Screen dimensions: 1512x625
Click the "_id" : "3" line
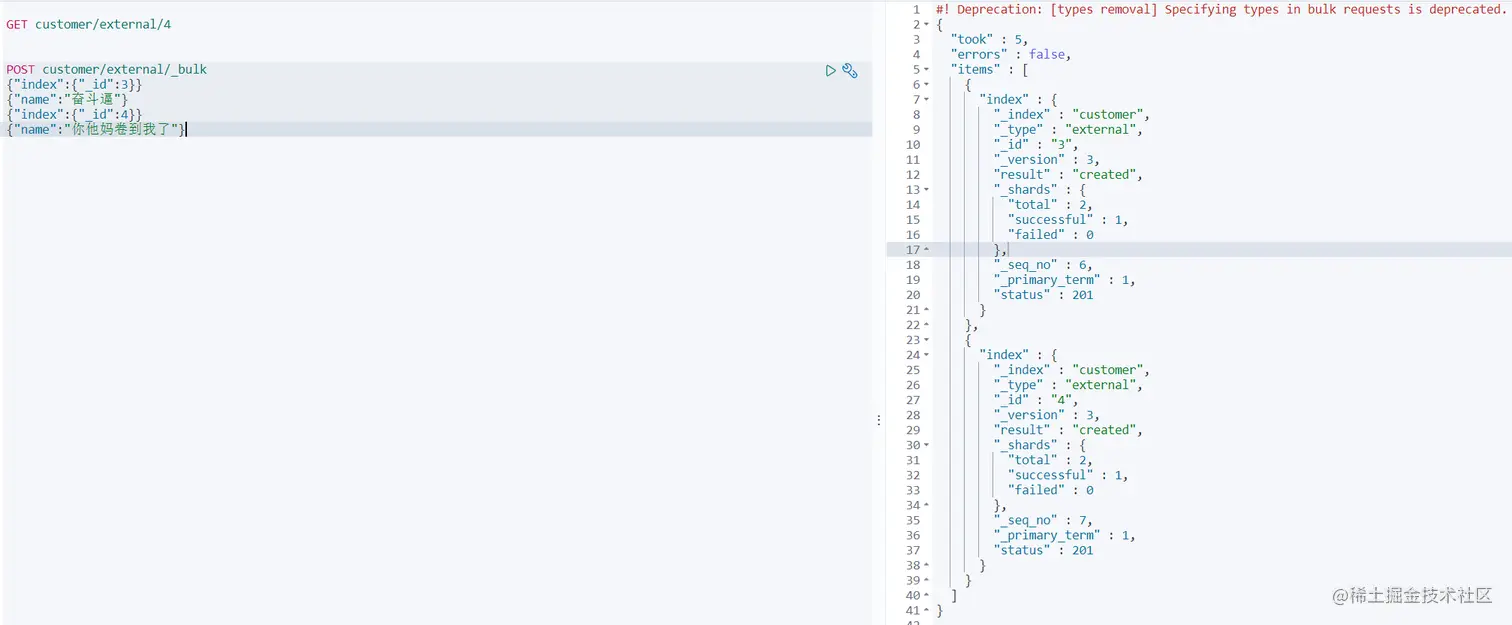pos(1036,144)
